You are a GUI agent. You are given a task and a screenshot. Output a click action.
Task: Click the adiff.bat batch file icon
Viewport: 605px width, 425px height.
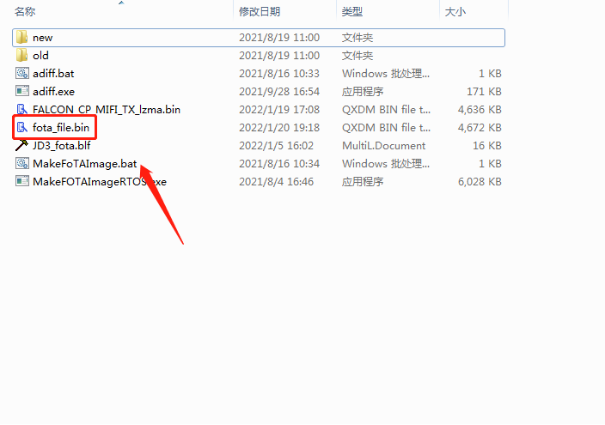[x=22, y=73]
